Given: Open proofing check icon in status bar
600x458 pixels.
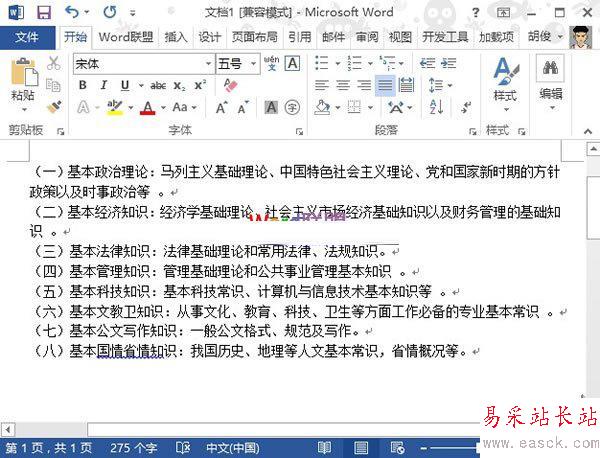Looking at the screenshot, I should coord(183,447).
